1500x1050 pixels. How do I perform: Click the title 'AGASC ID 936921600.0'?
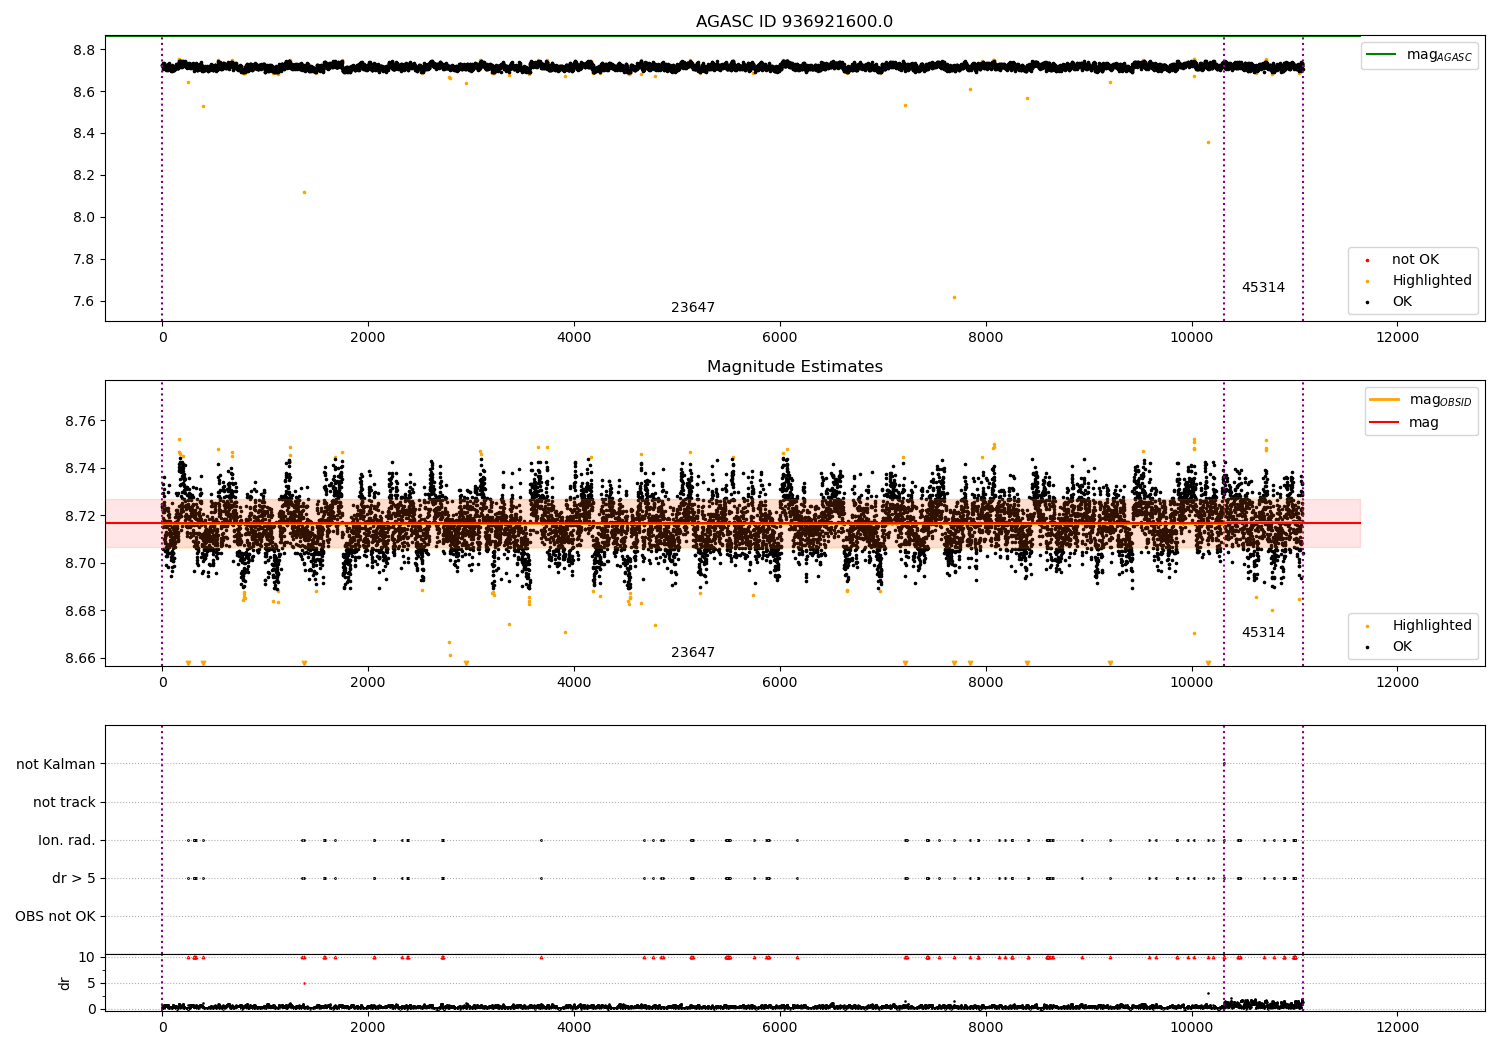coord(794,22)
